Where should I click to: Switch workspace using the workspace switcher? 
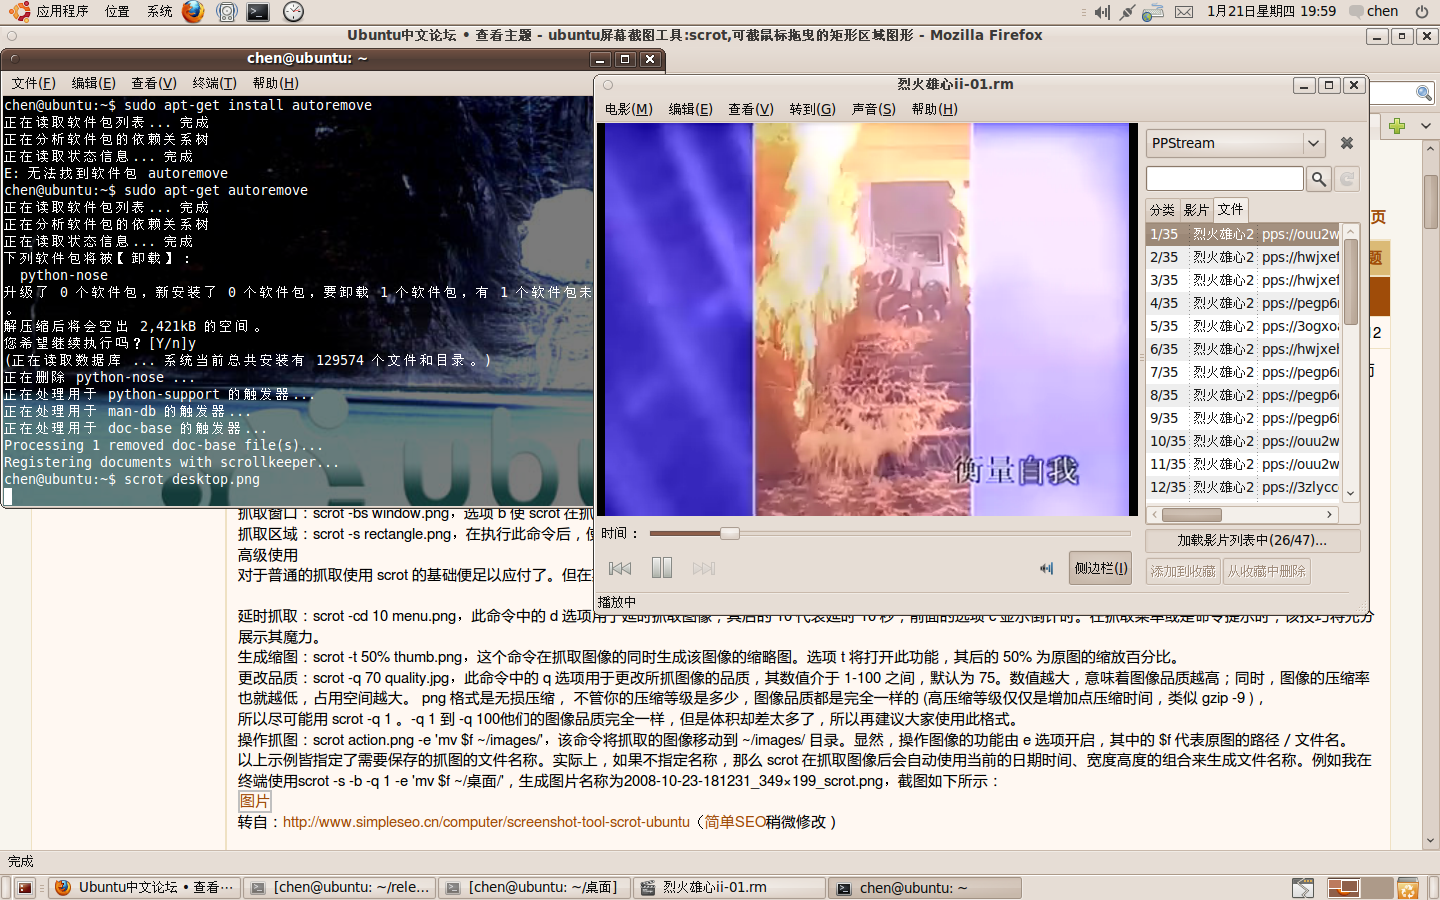click(x=1360, y=888)
